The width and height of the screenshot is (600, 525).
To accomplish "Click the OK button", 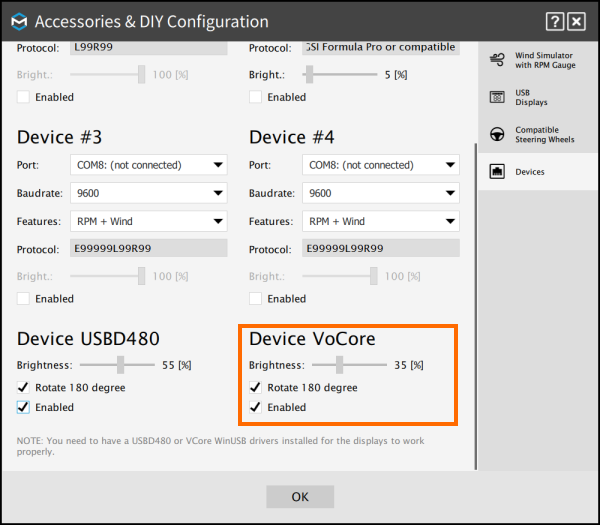I will tap(300, 497).
